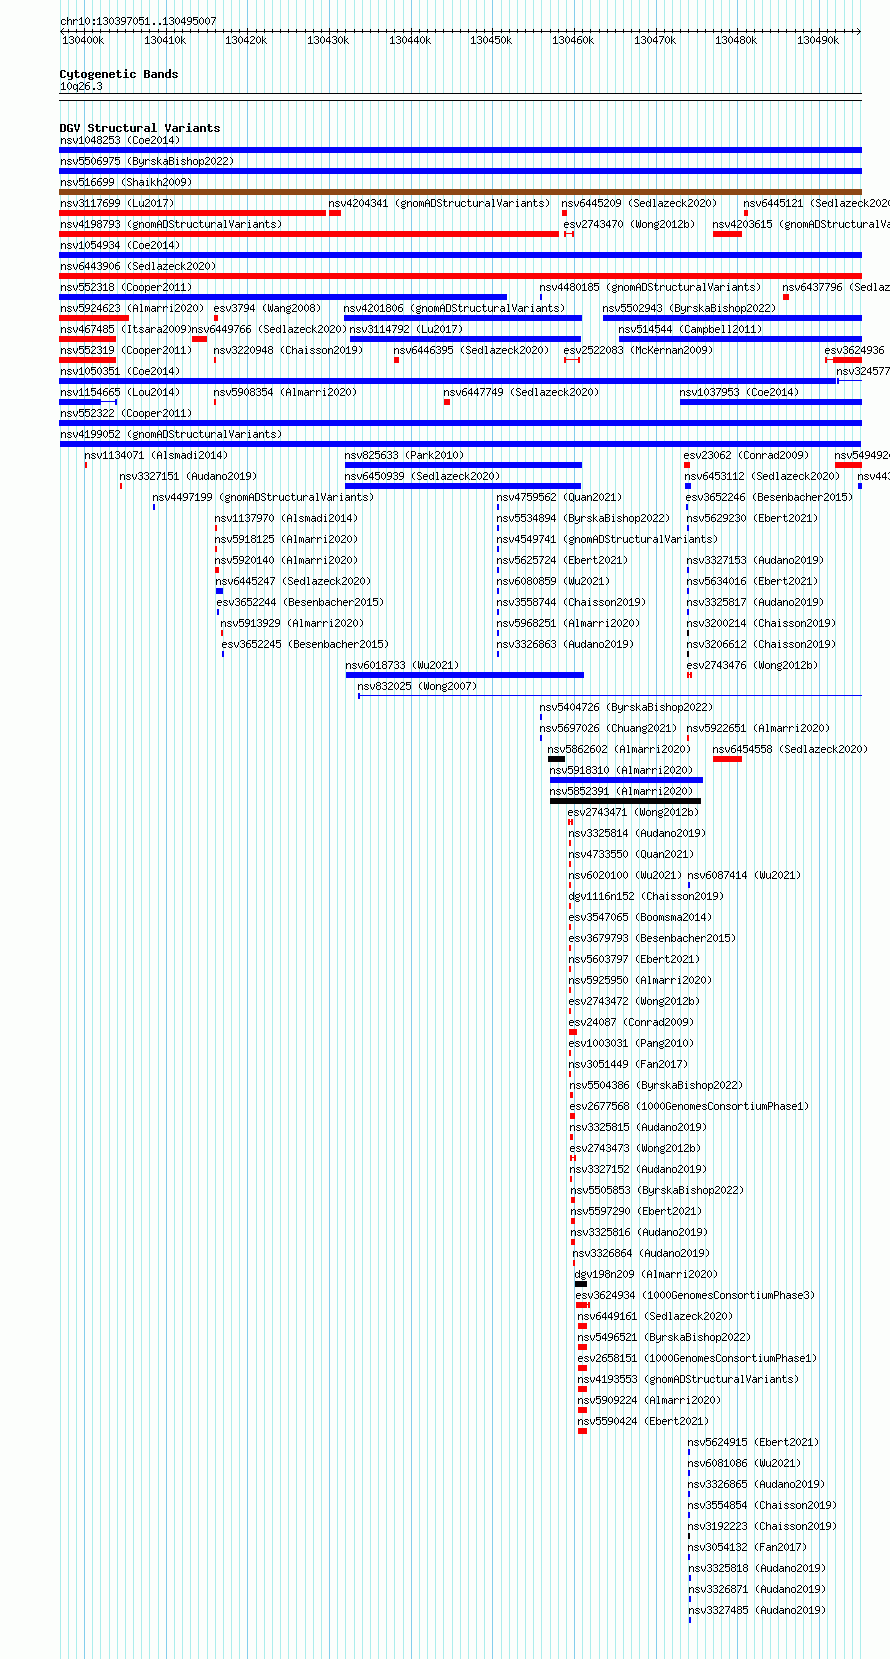The image size is (890, 1659).
Task: Click nsv6443906 (Sedlazeck2020) label
Action: click(138, 266)
